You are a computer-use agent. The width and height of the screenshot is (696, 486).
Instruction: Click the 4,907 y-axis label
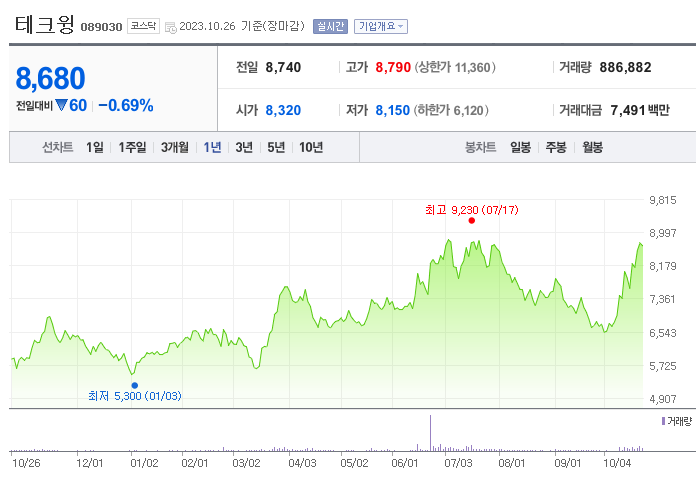pos(663,399)
